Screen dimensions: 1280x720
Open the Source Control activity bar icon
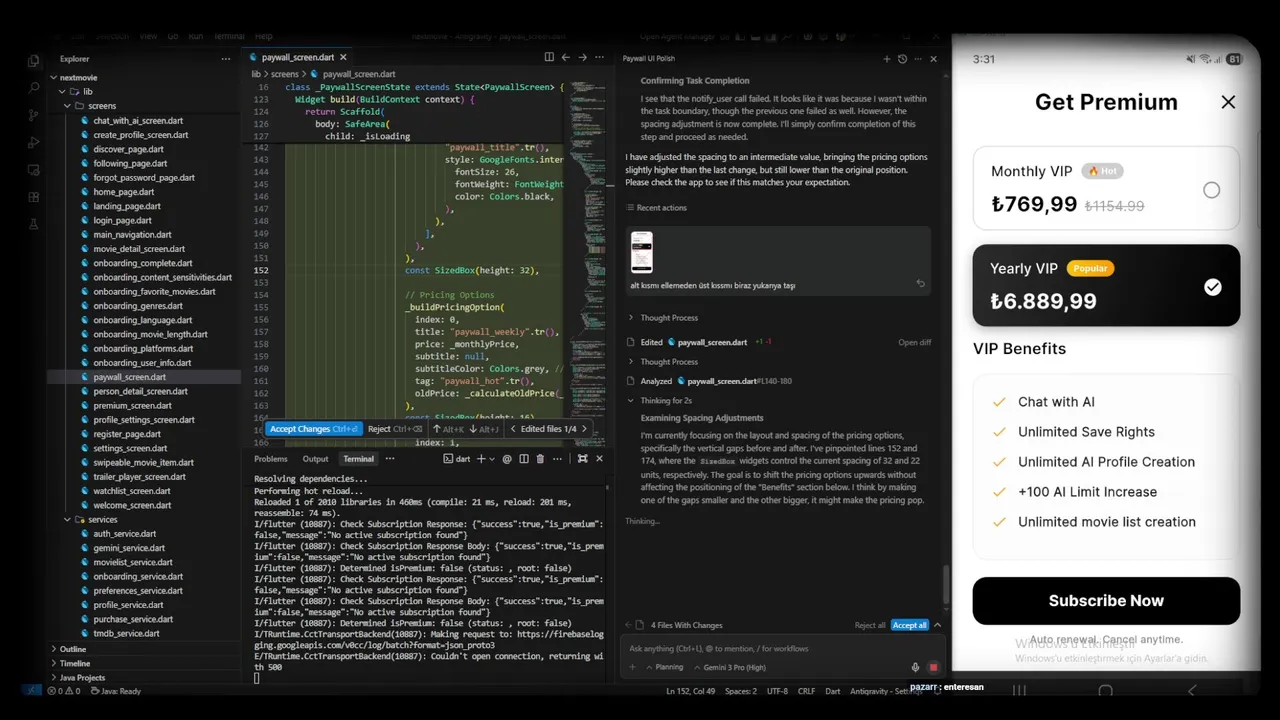point(33,115)
